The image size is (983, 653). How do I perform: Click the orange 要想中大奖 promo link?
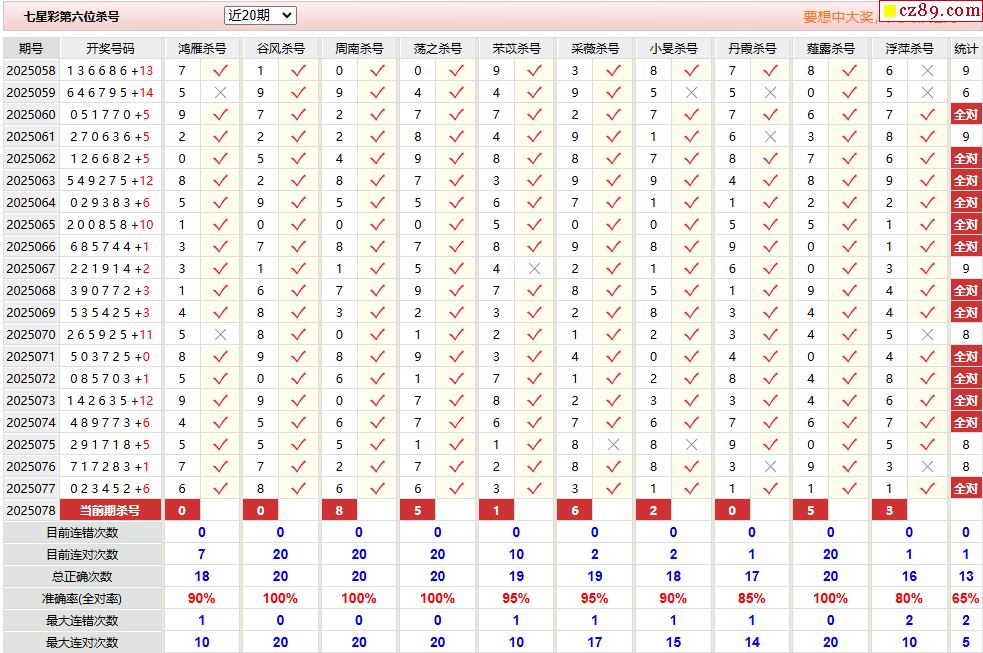838,17
